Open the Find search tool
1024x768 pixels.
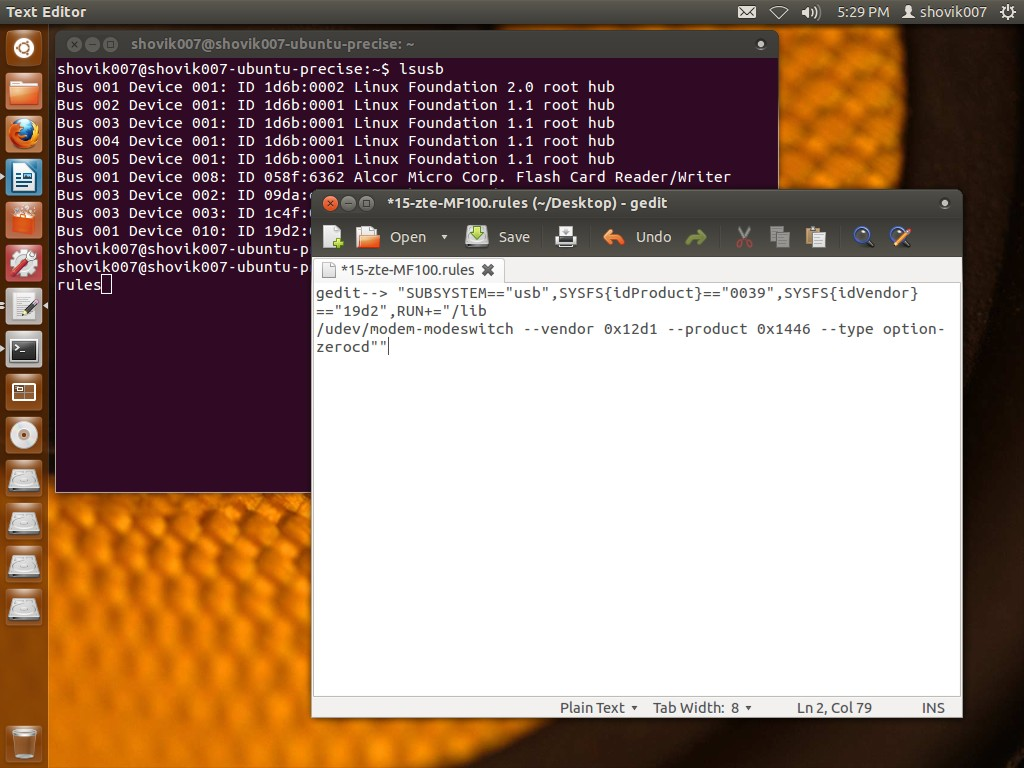tap(861, 237)
